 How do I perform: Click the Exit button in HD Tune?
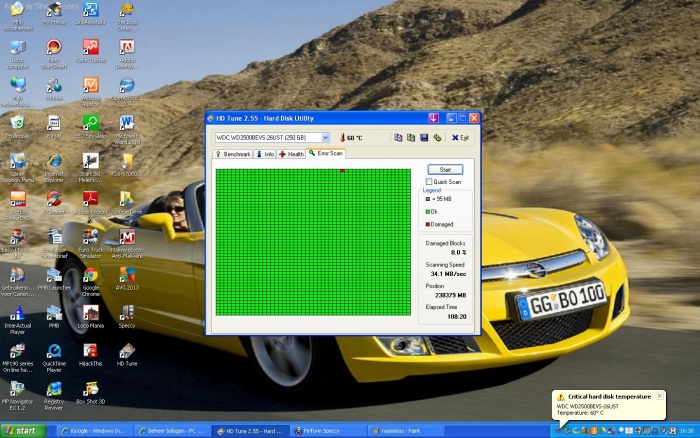point(460,137)
